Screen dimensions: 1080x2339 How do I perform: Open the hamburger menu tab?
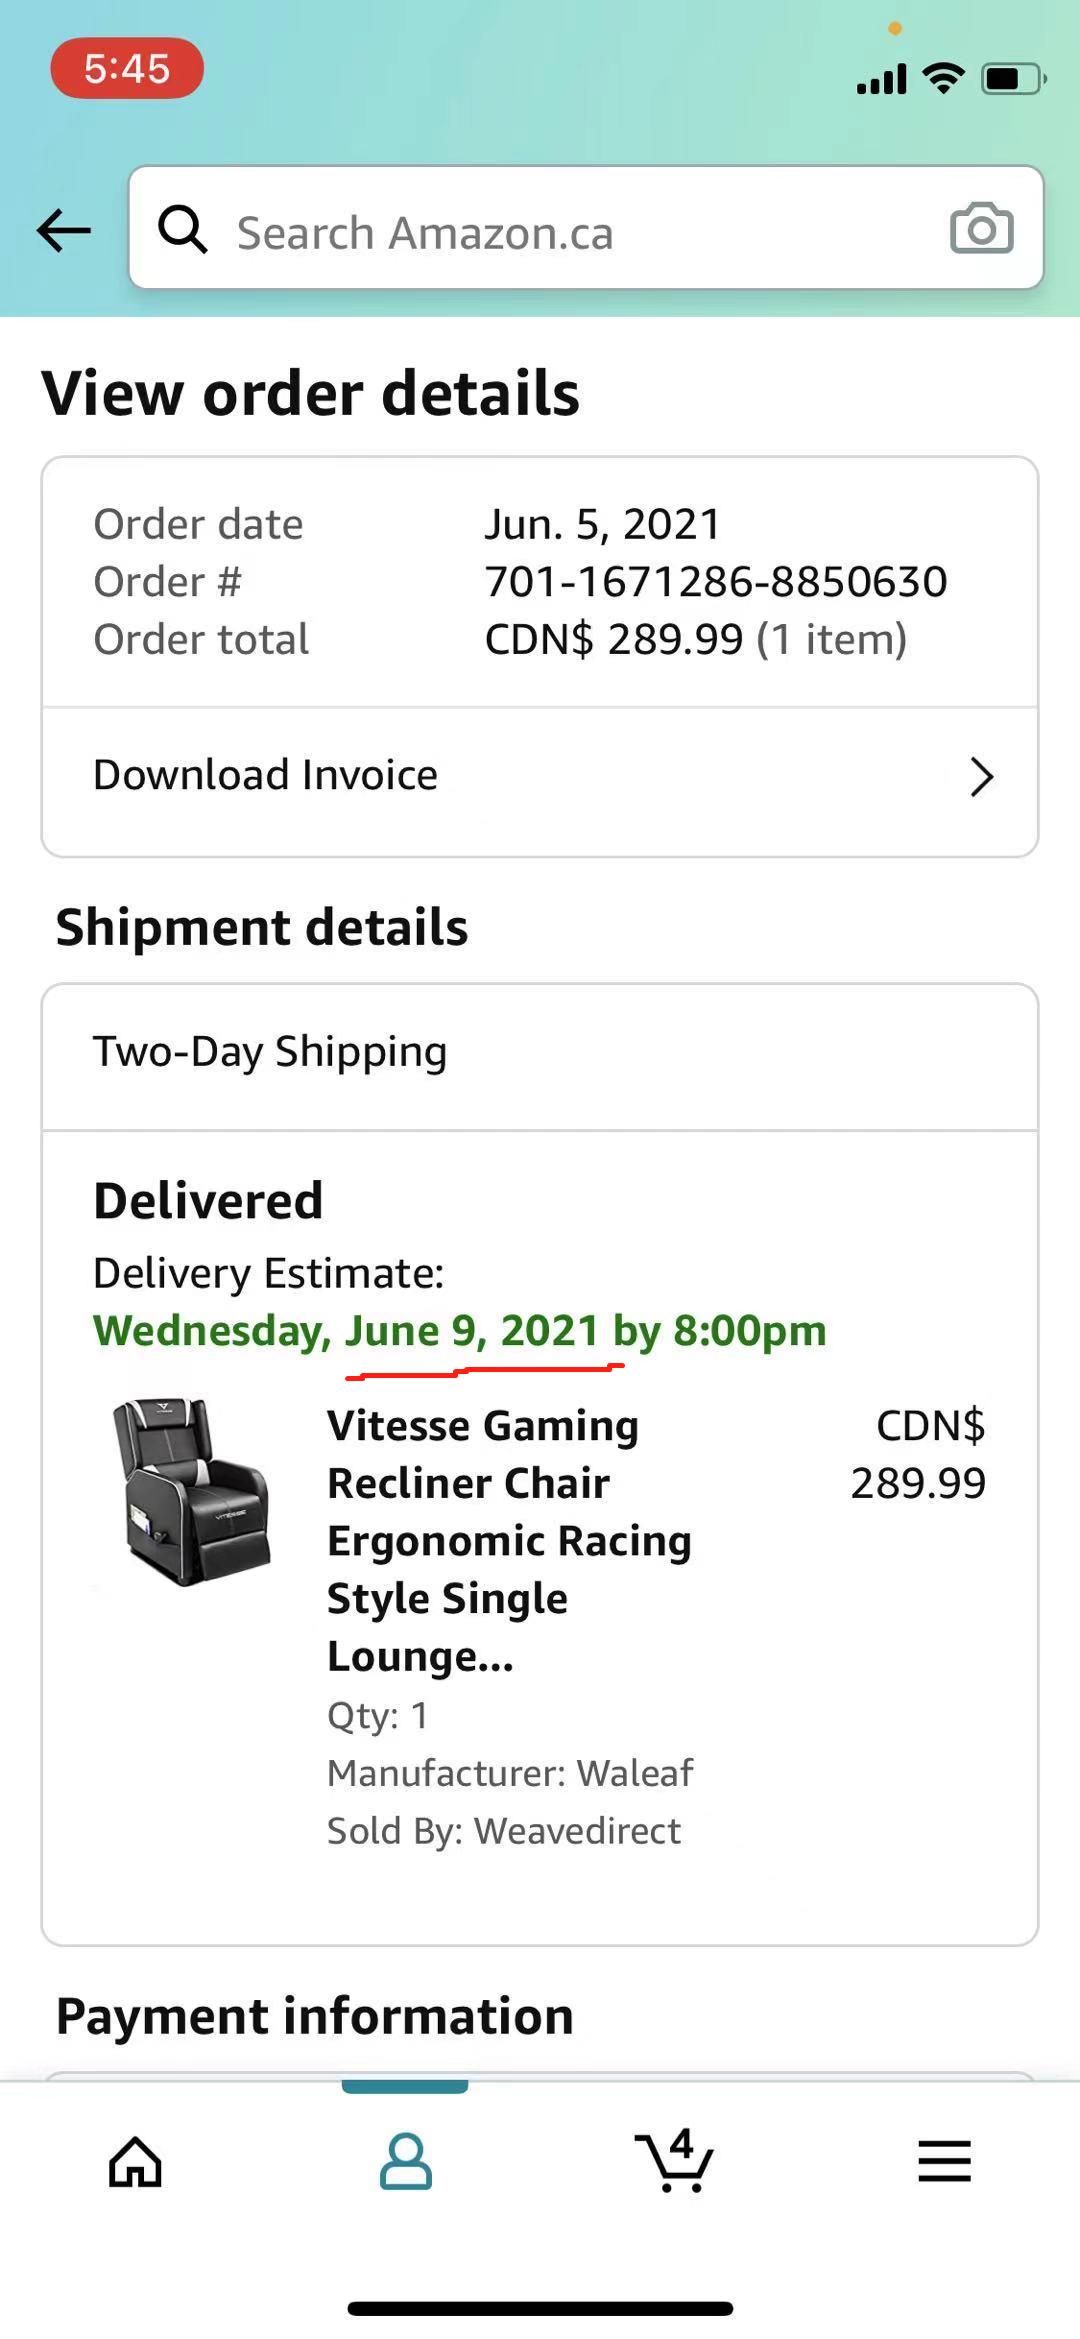[x=944, y=2162]
